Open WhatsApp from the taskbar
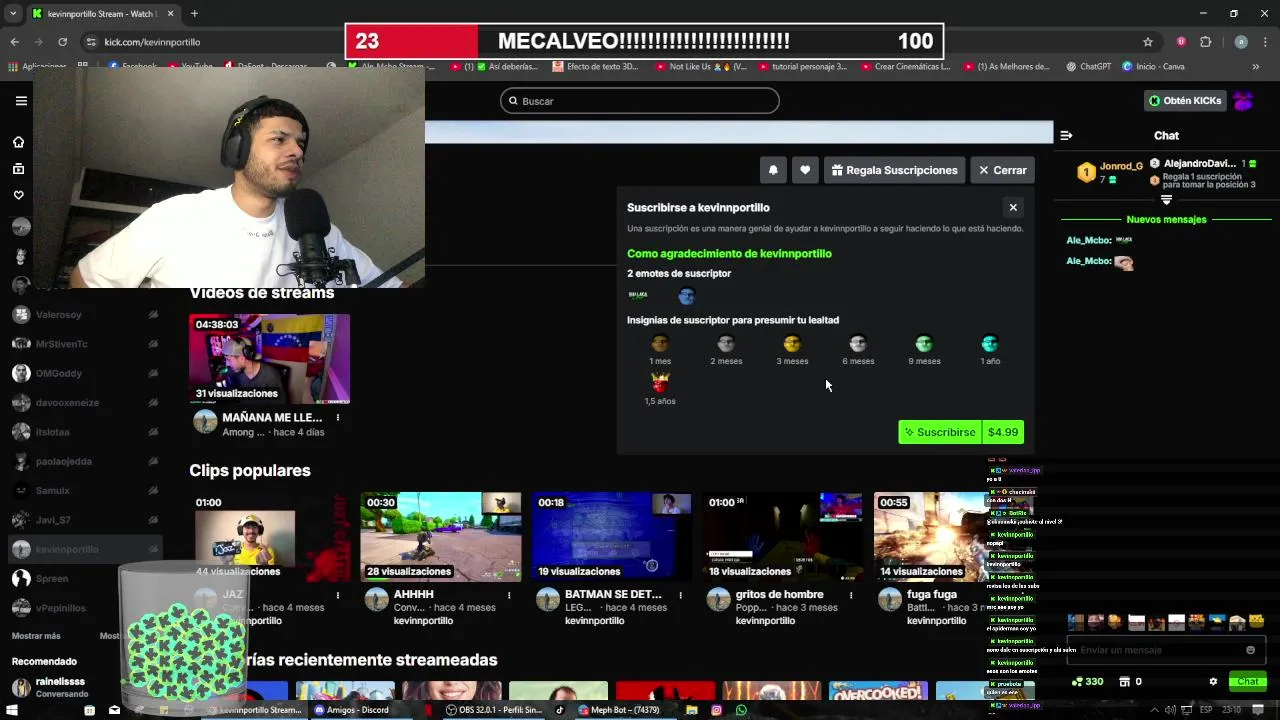 (741, 710)
